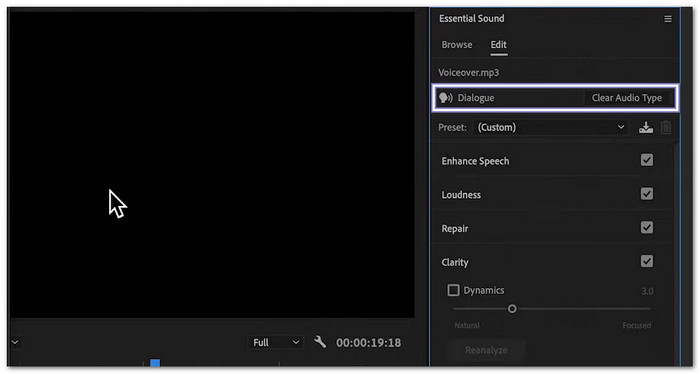The width and height of the screenshot is (700, 374).
Task: Toggle the Clarity checkbox
Action: pyautogui.click(x=646, y=261)
